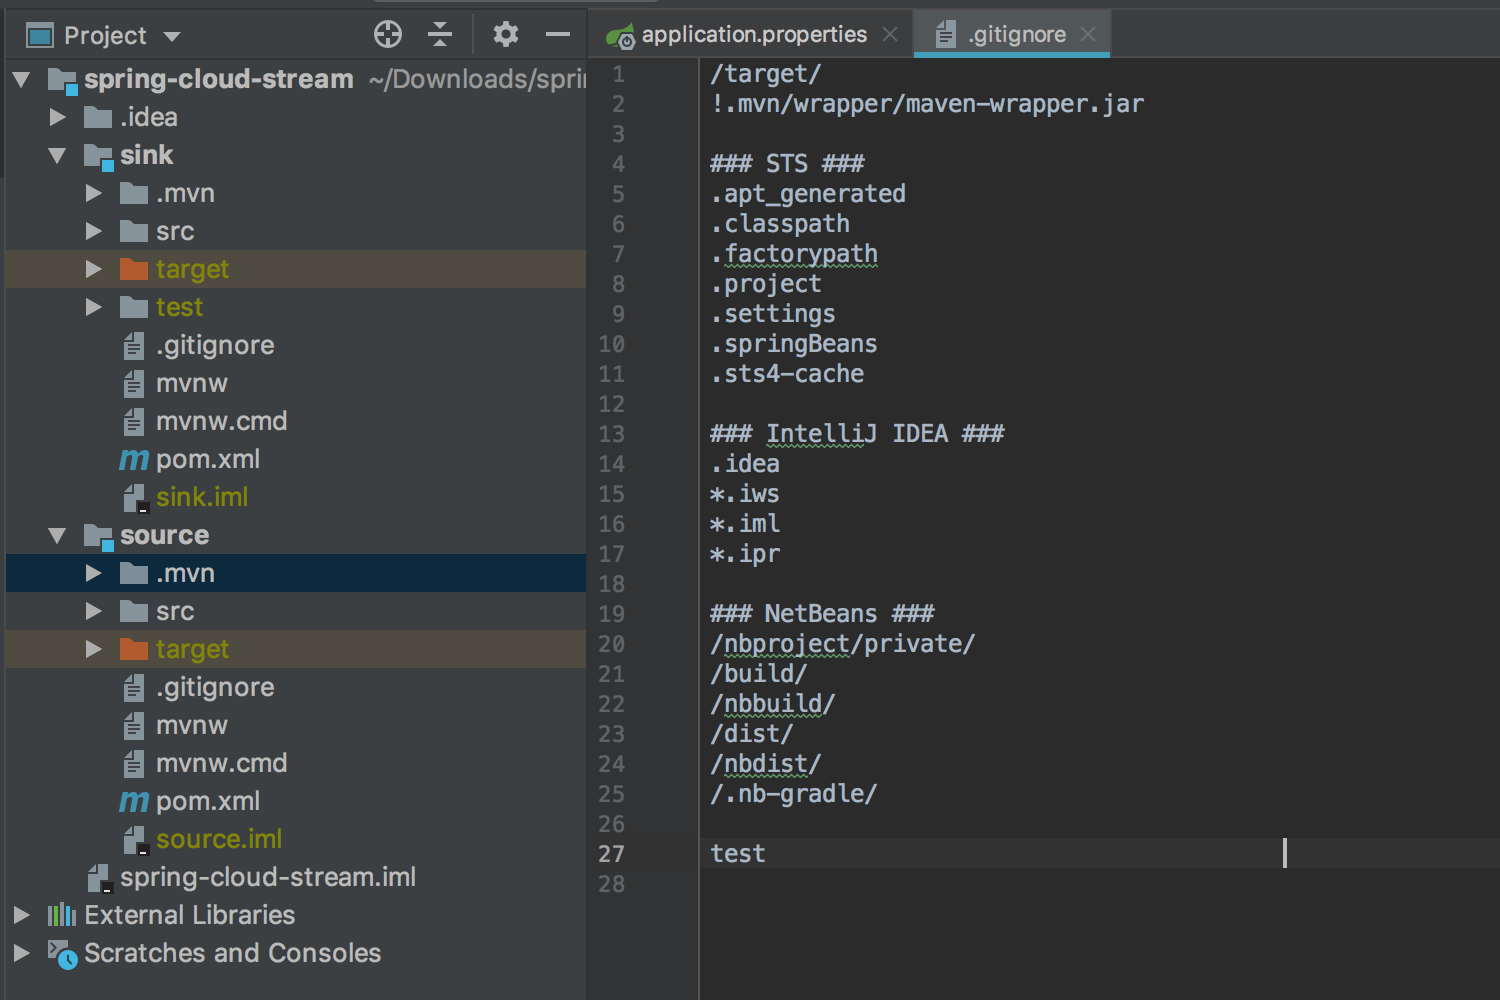Click the External Libraries bars icon
The width and height of the screenshot is (1500, 1000).
click(x=62, y=915)
